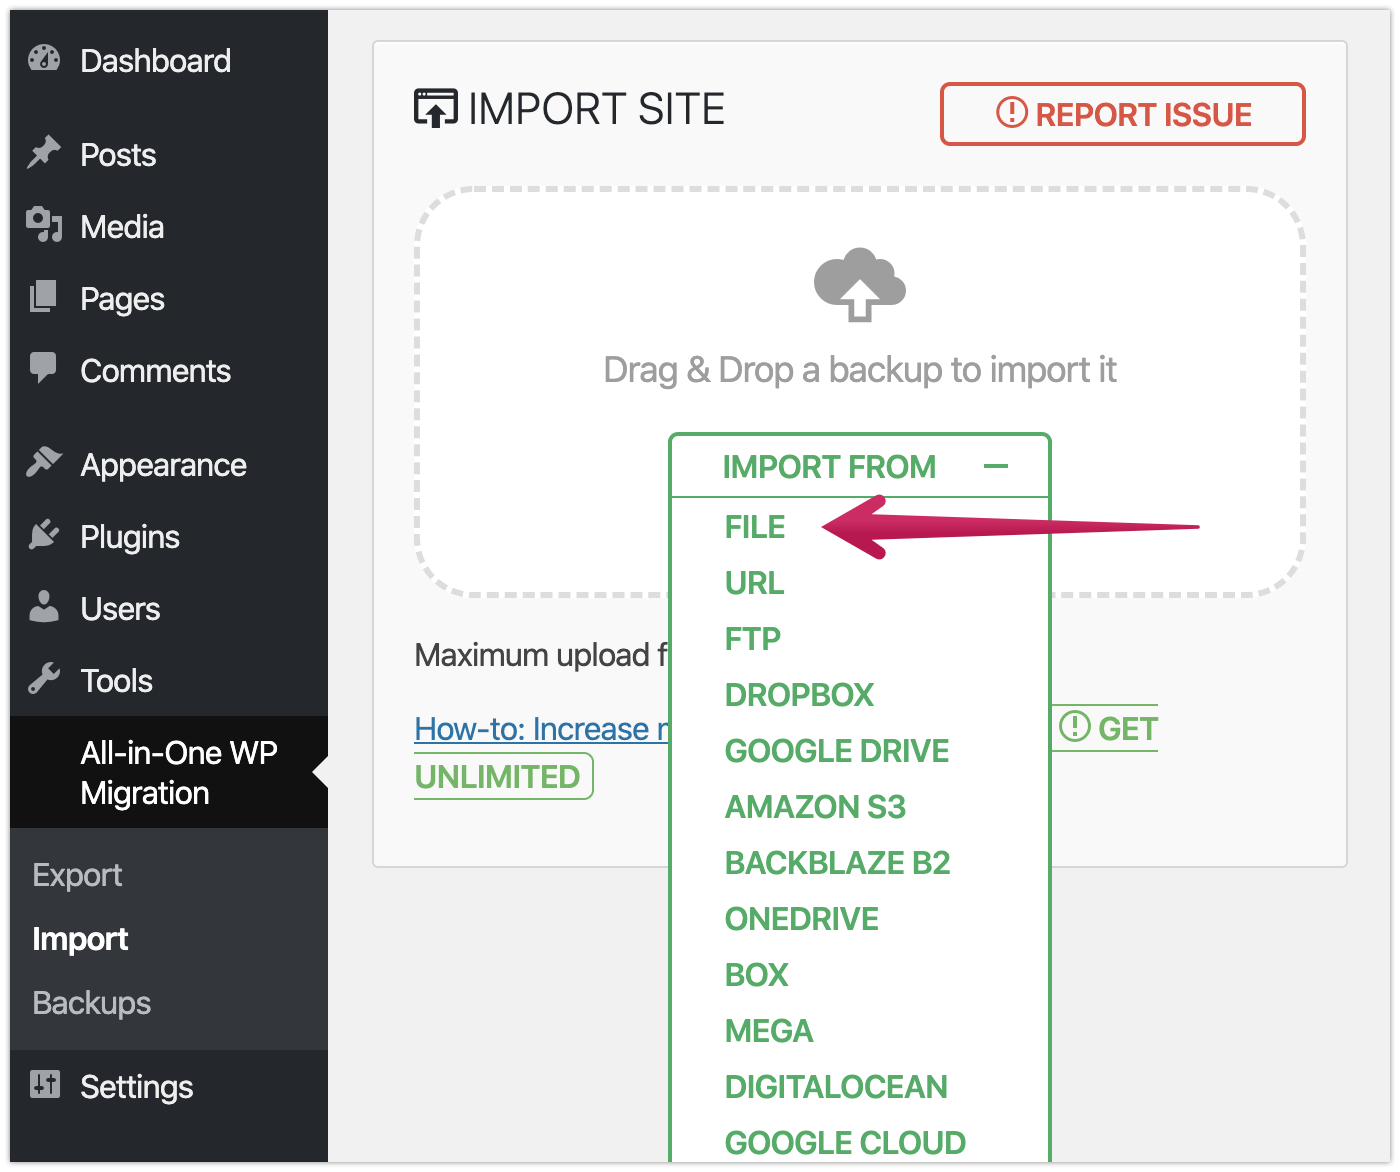Click the Appearance paintbrush icon
1400x1172 pixels.
[x=44, y=462]
